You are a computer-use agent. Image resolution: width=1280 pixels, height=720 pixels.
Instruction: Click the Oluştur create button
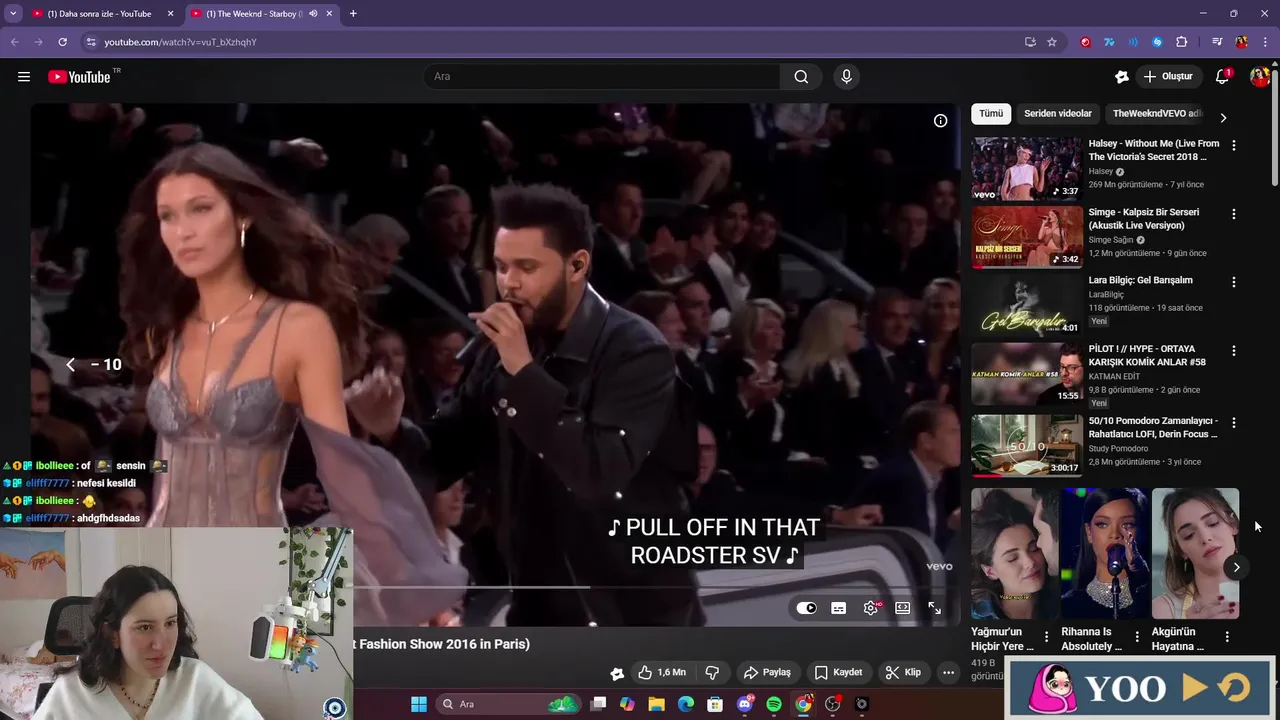tap(1168, 77)
